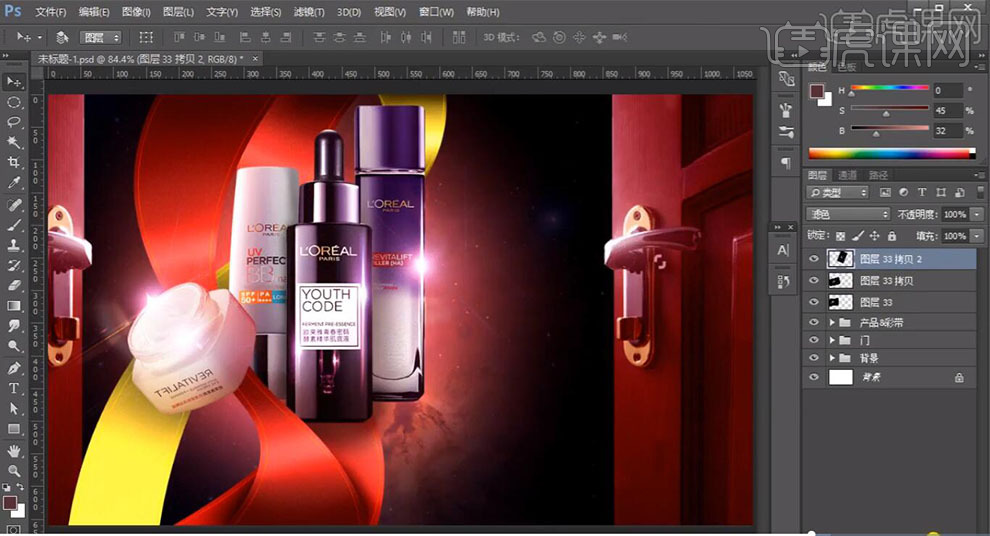Expand the 背景 layer group folder
Image resolution: width=990 pixels, height=536 pixels.
coord(832,358)
